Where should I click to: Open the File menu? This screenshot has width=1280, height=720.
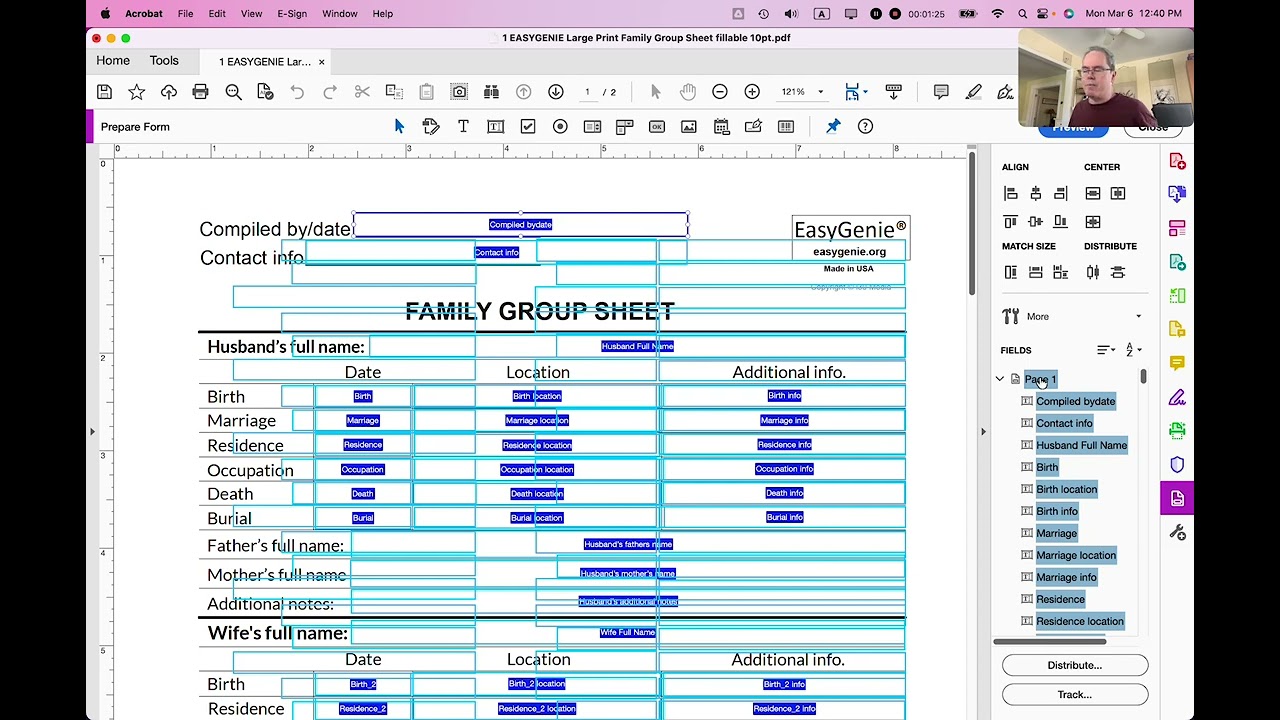point(185,14)
